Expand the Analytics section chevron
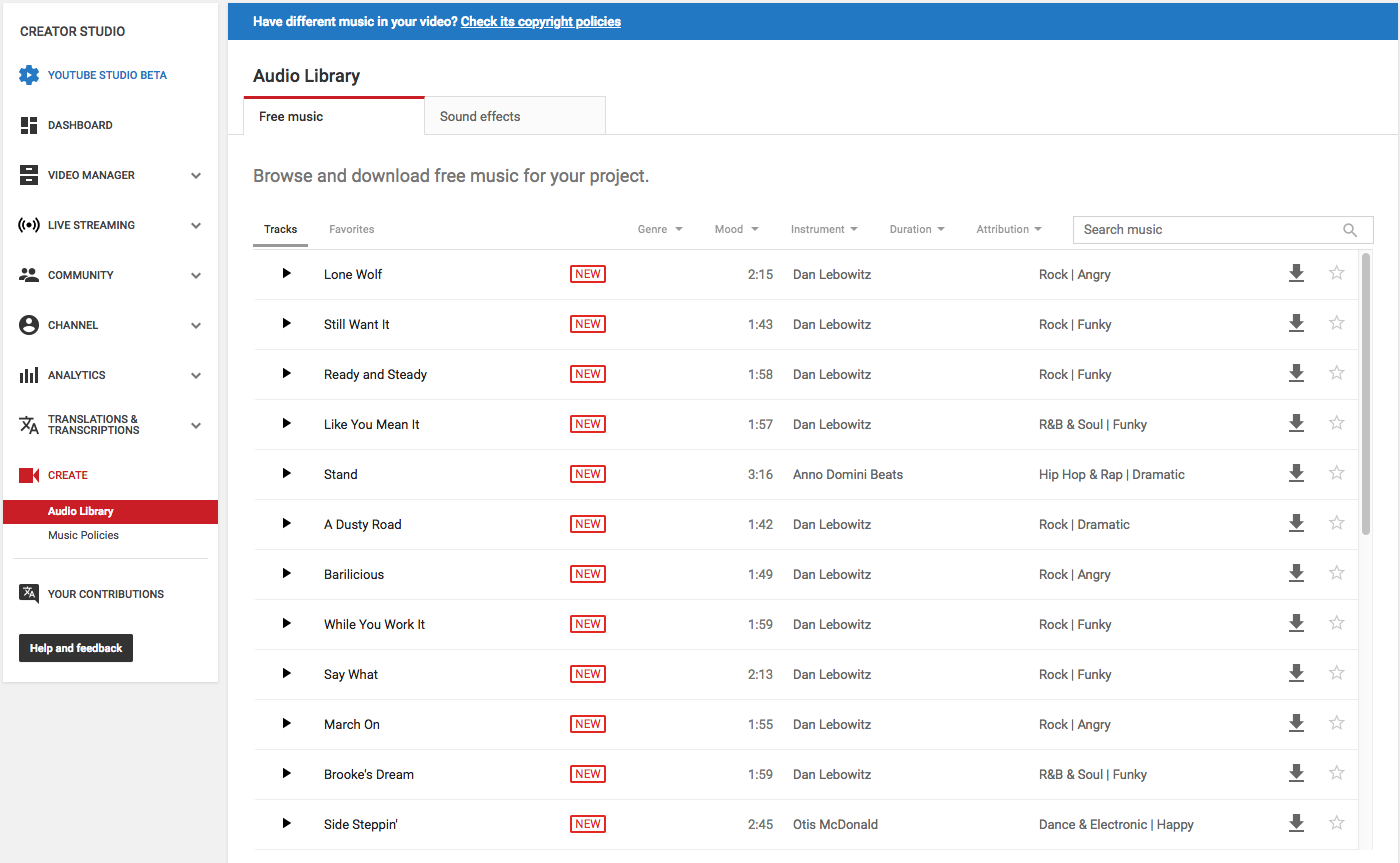Screen dimensions: 1400x863 coord(196,375)
